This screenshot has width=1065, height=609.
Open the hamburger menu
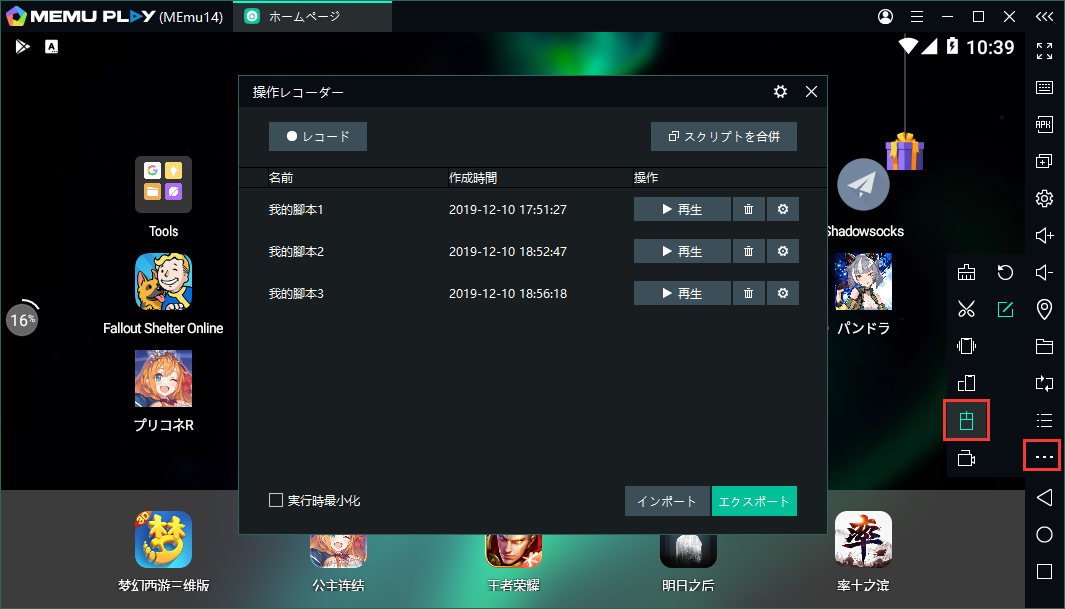coord(917,16)
